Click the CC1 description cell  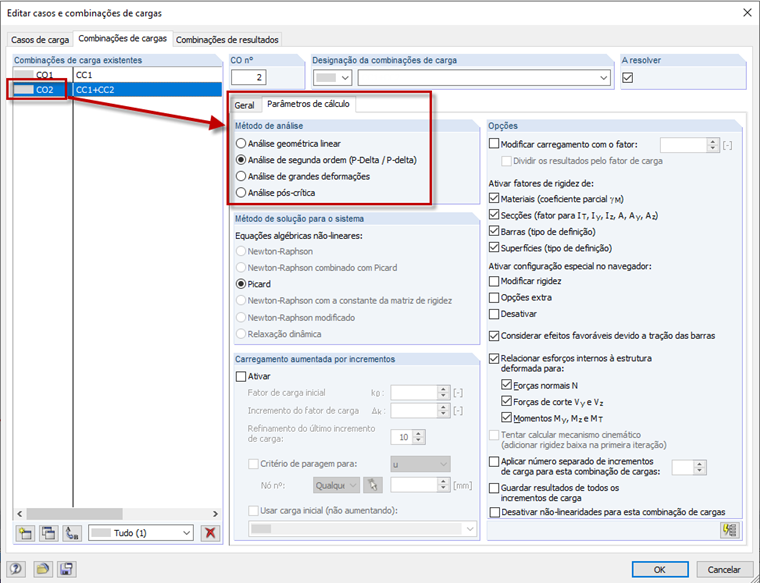148,75
